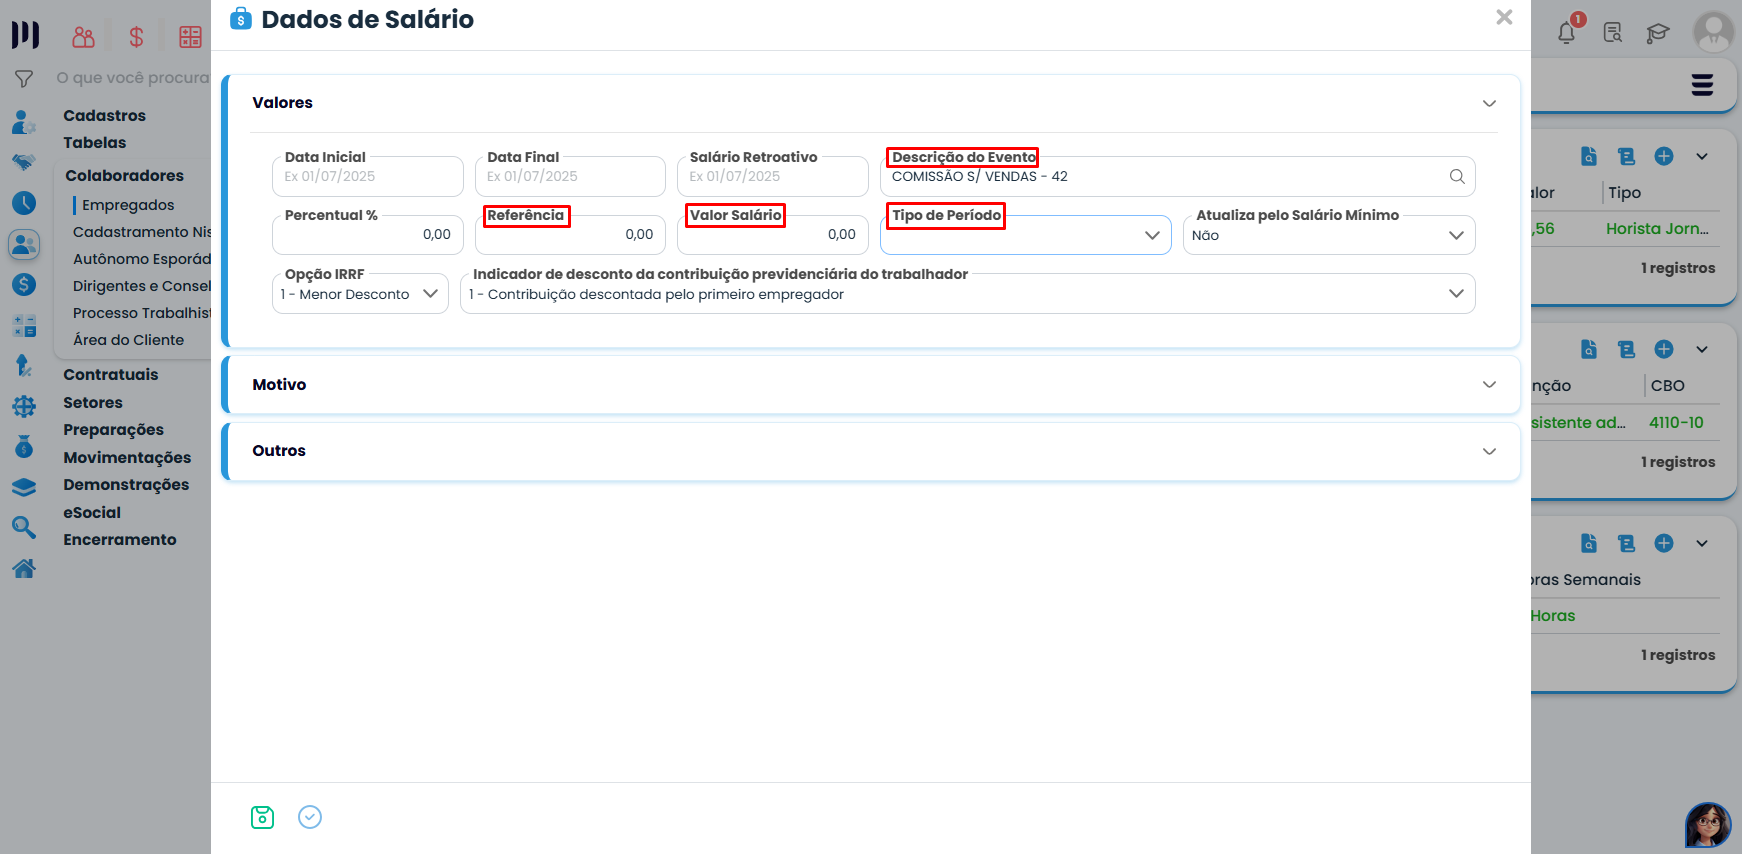
Task: Open Atualiza pelo Salário Mínimo dropdown
Action: (x=1329, y=235)
